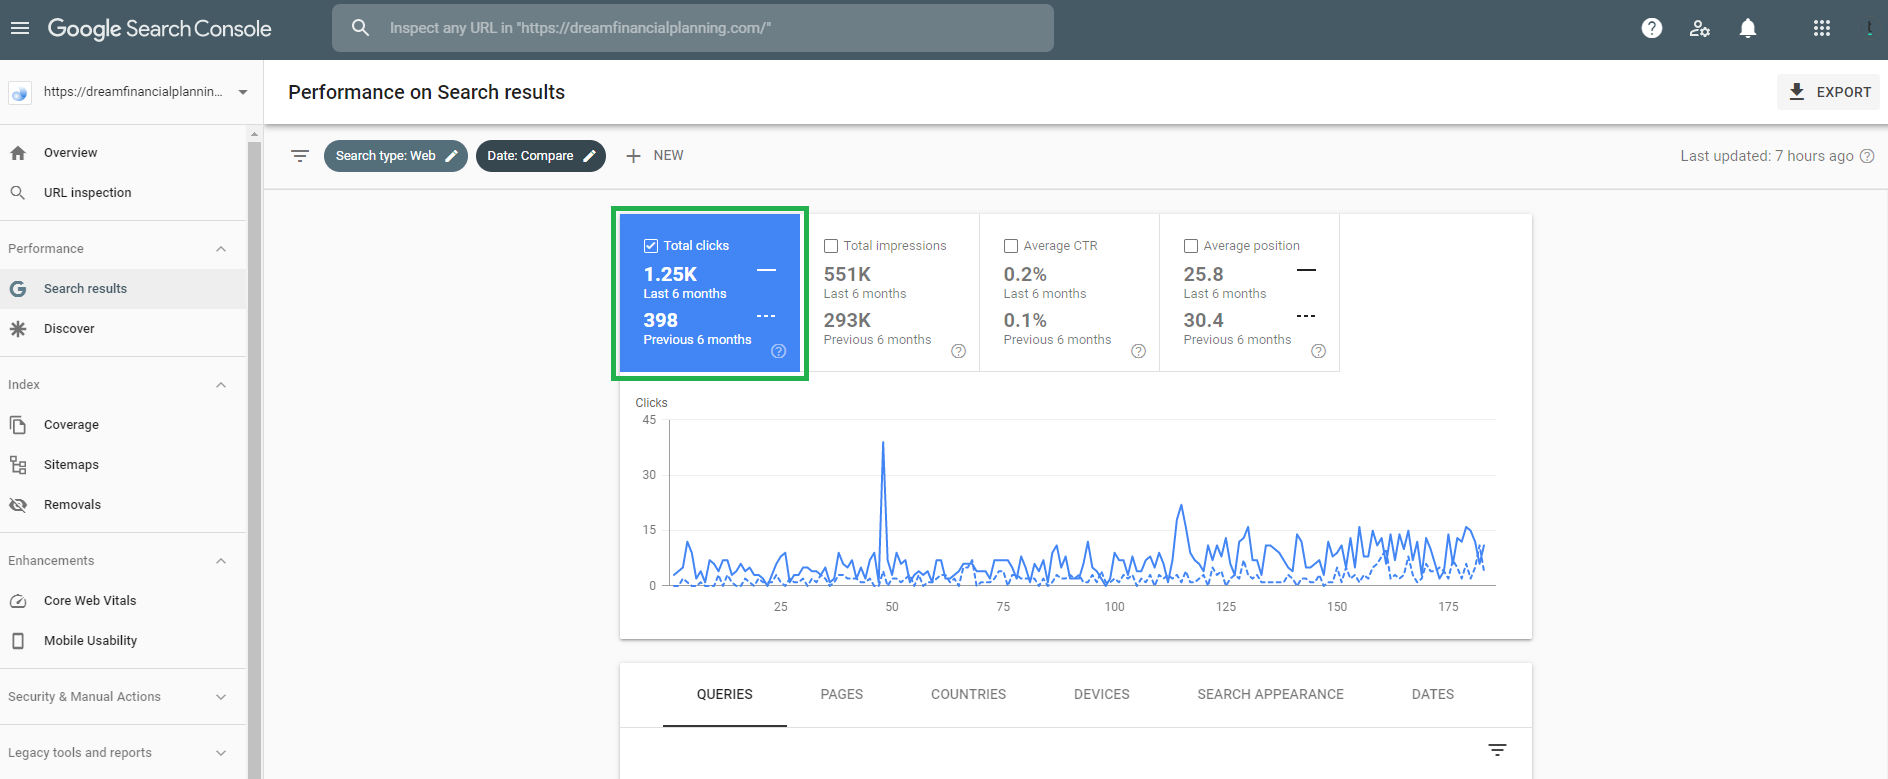Click the Help question mark icon

[1652, 28]
